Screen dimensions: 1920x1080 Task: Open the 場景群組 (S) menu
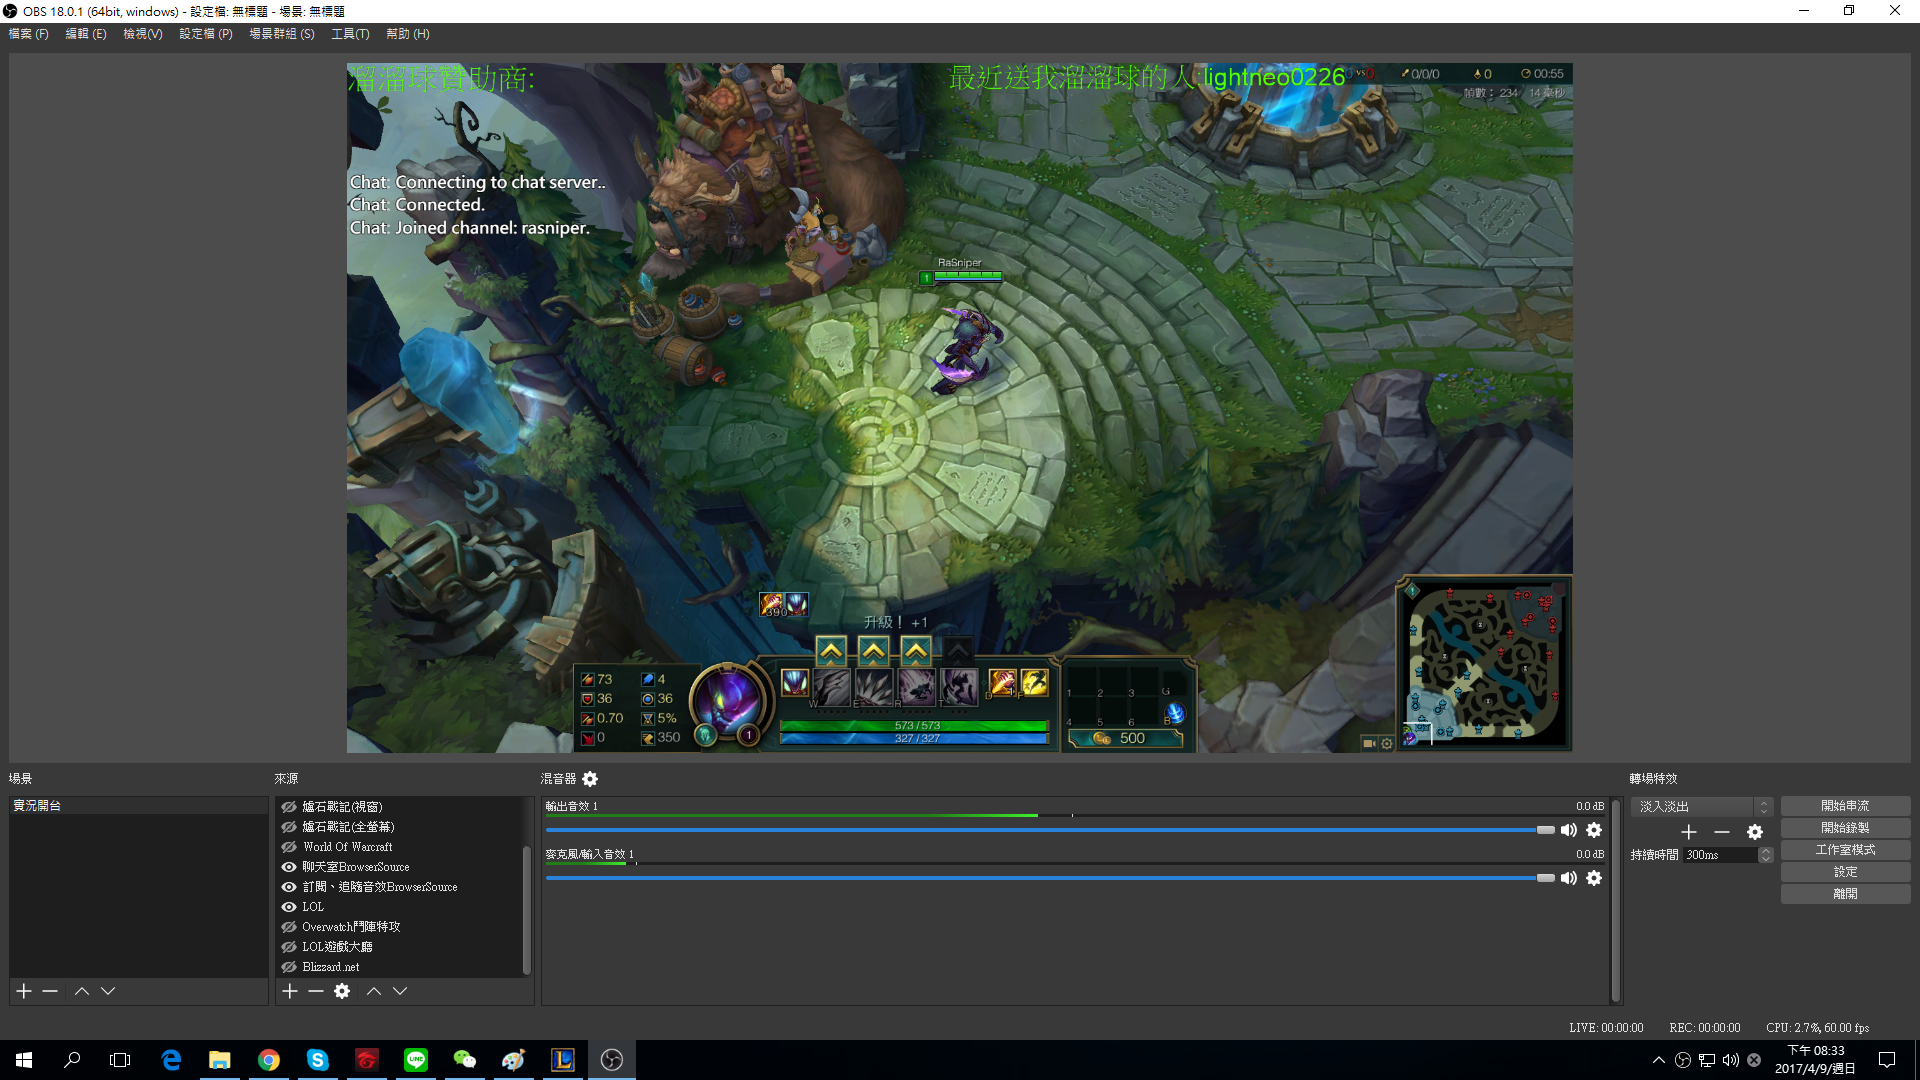pyautogui.click(x=282, y=34)
